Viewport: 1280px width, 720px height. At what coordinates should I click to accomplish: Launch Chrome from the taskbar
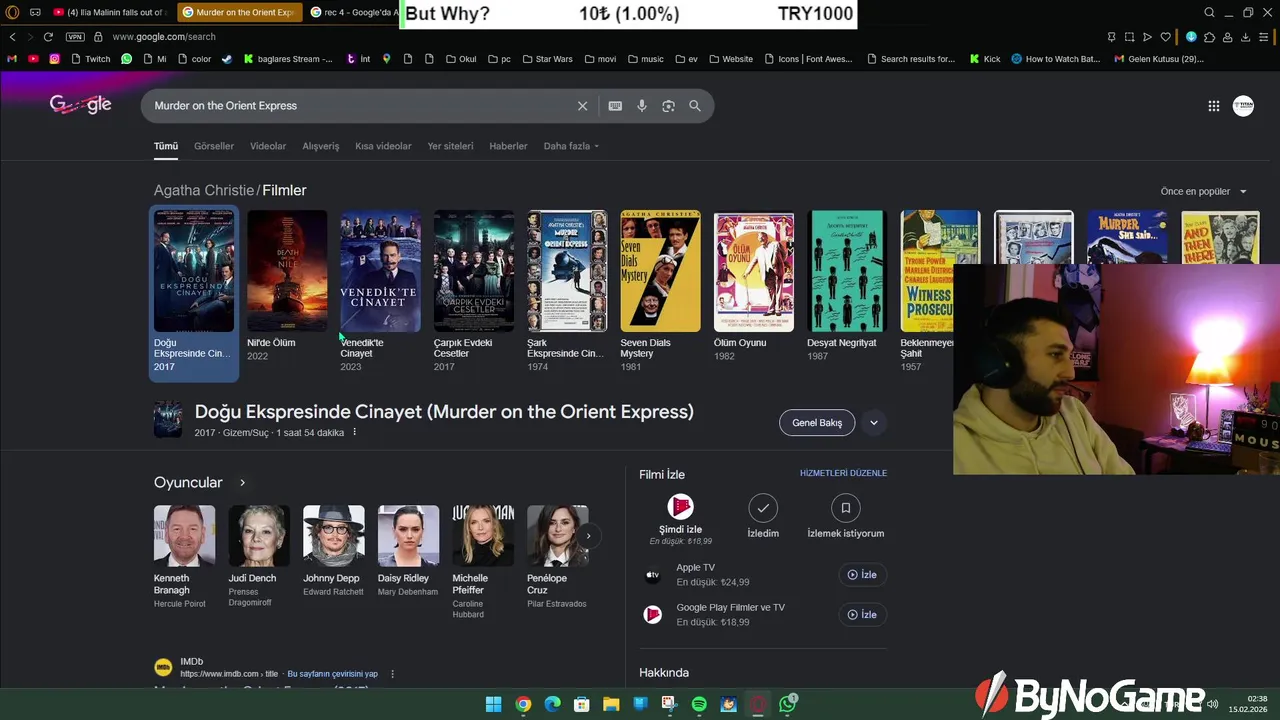(x=523, y=704)
